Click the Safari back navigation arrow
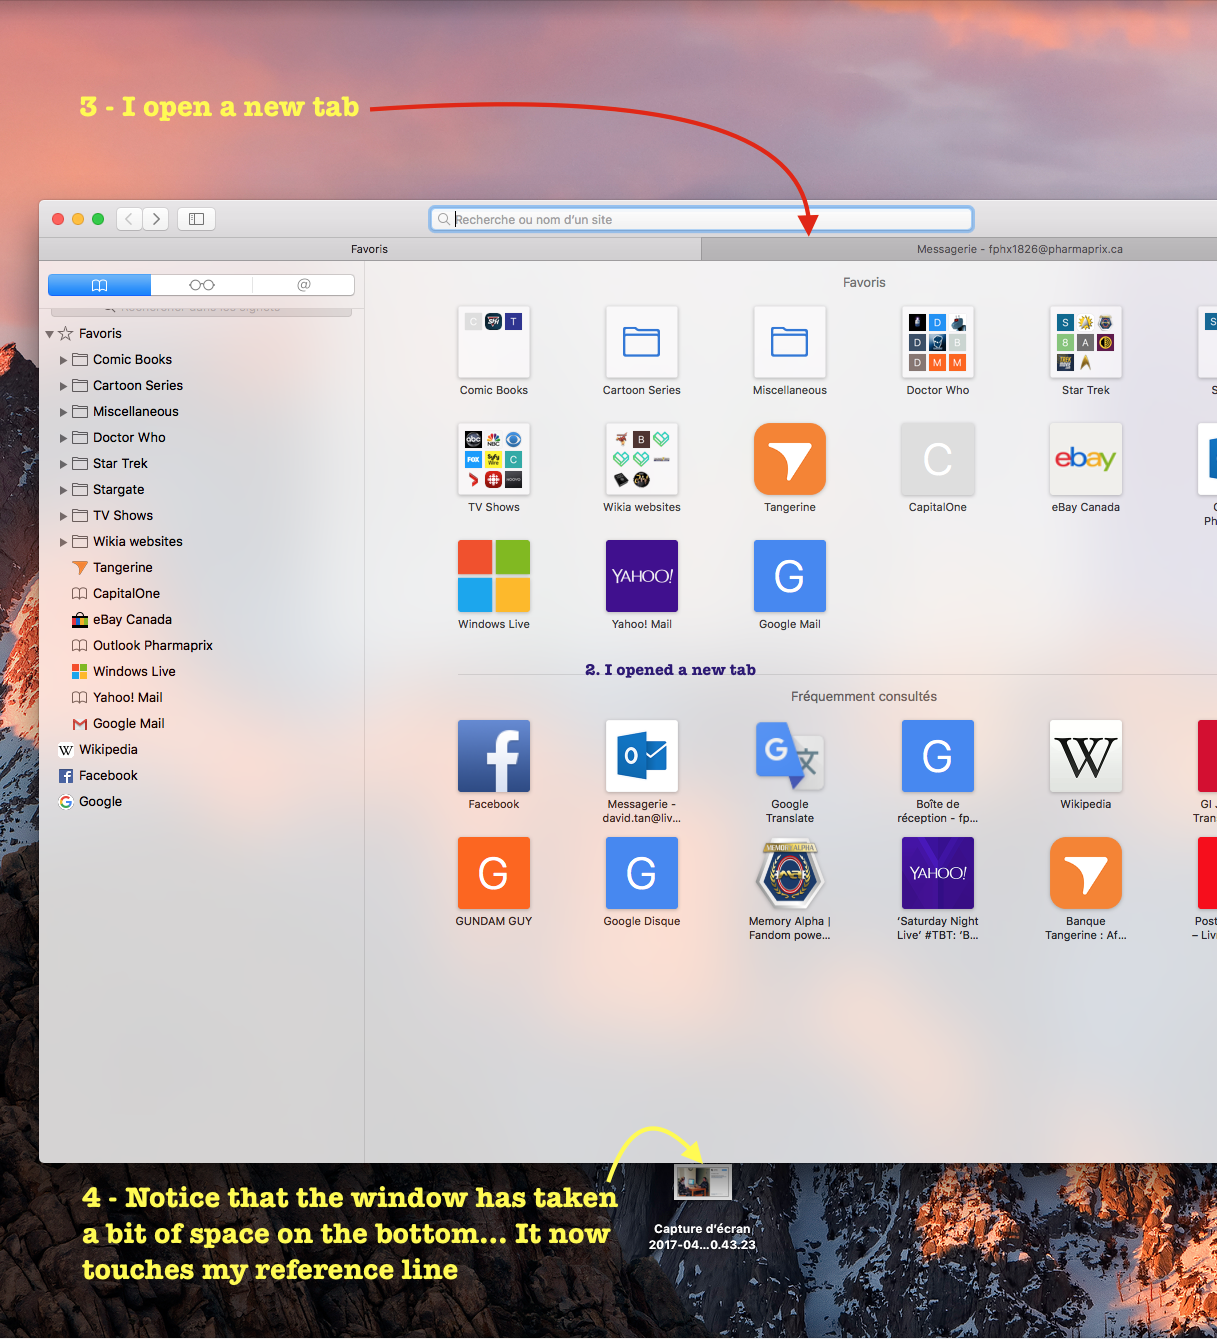The image size is (1217, 1339). point(129,219)
